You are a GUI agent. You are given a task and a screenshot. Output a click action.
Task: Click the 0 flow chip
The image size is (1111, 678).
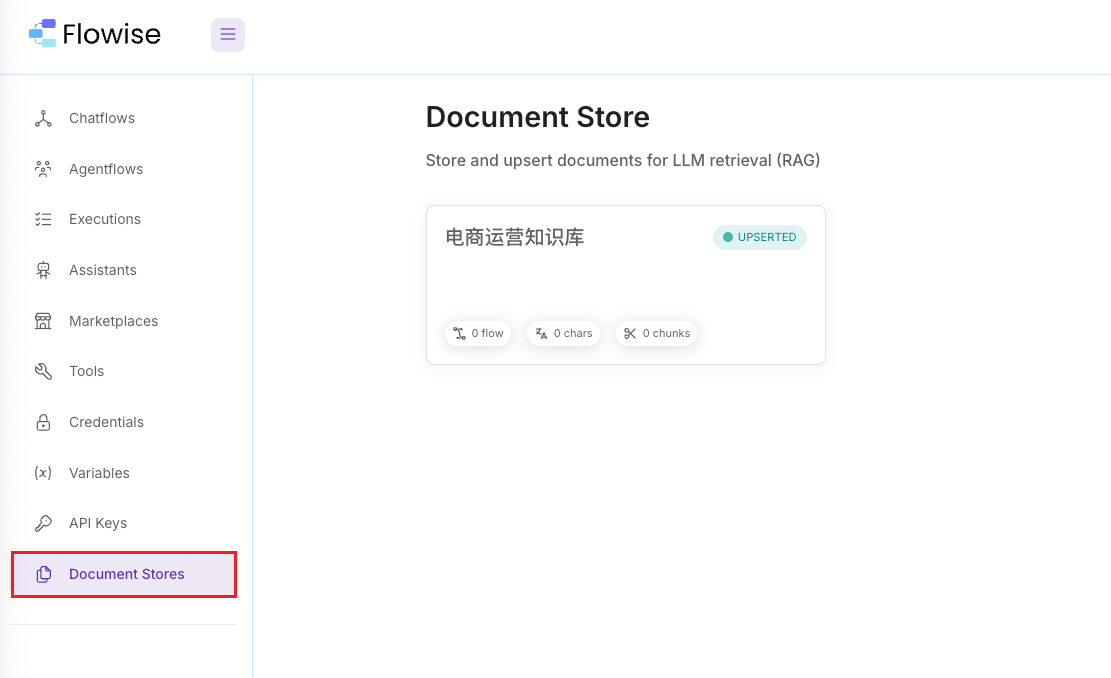pos(478,333)
